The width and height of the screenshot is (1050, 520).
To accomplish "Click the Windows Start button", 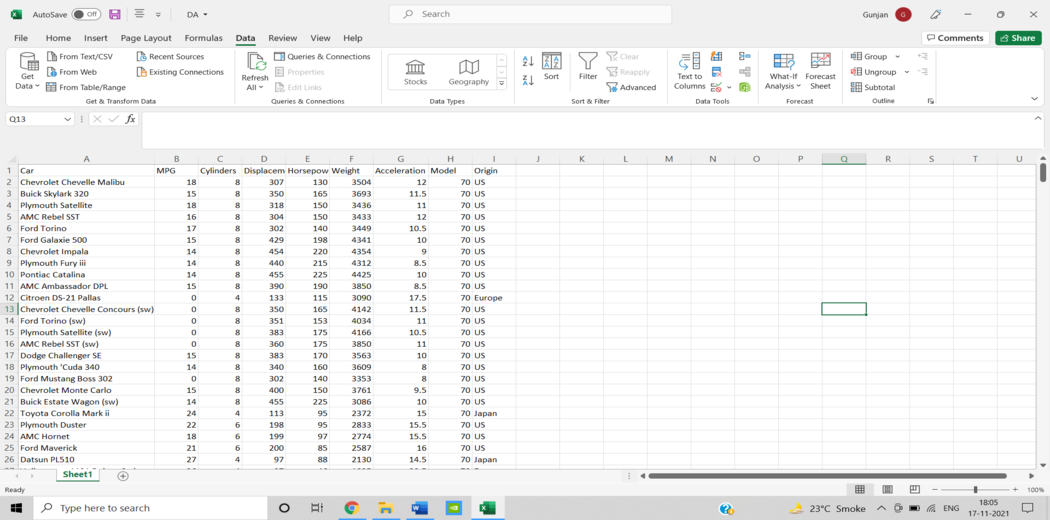I will (16, 508).
